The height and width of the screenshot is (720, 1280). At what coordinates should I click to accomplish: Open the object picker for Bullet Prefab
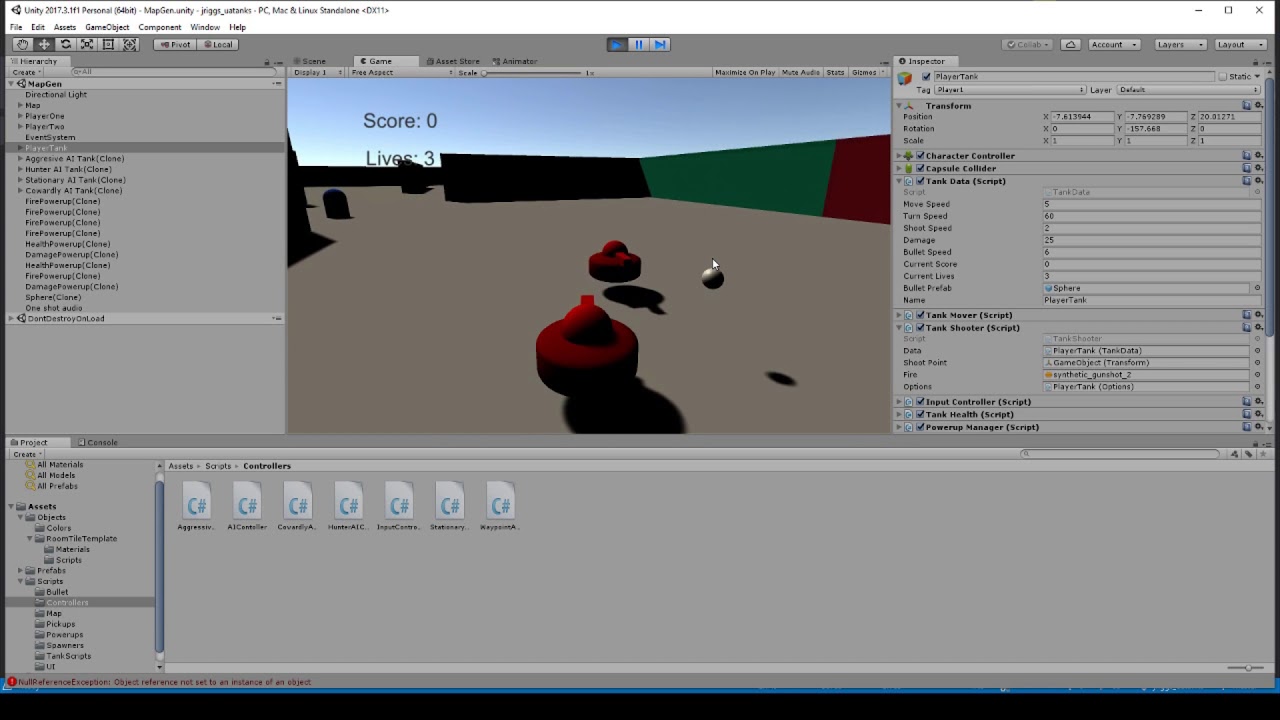1257,288
